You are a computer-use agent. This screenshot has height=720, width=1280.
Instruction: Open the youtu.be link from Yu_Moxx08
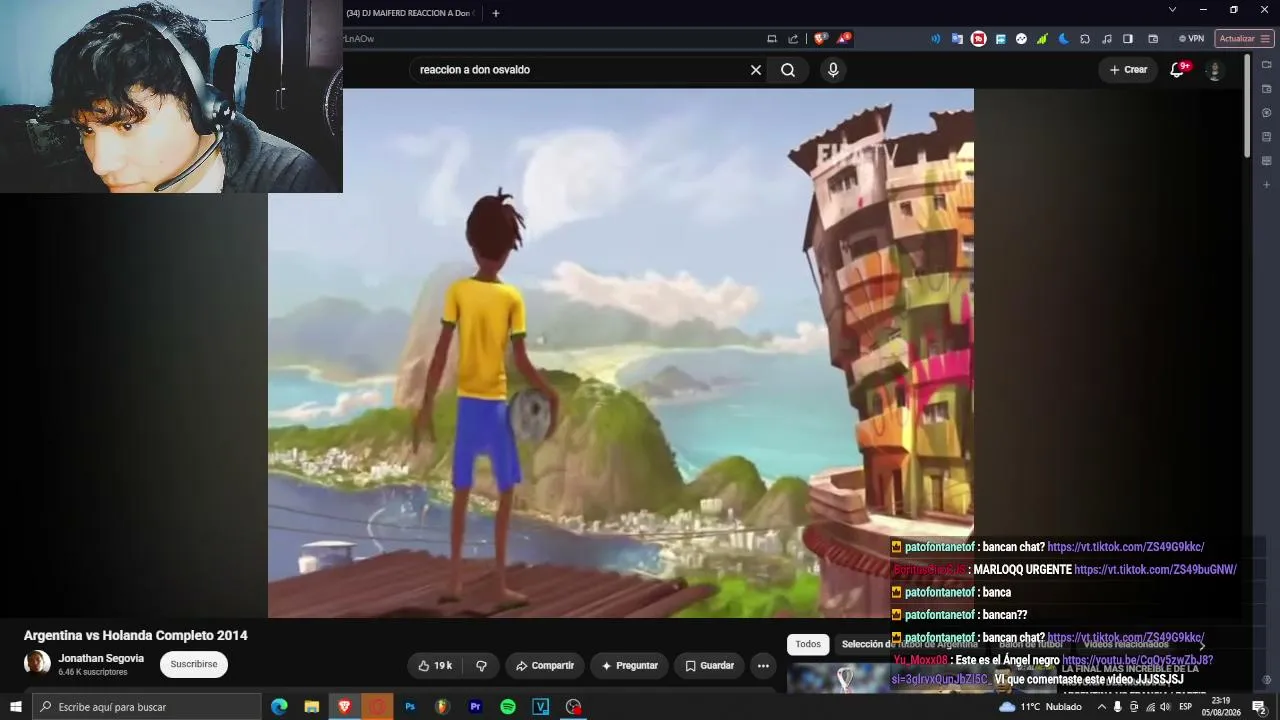pyautogui.click(x=1137, y=661)
